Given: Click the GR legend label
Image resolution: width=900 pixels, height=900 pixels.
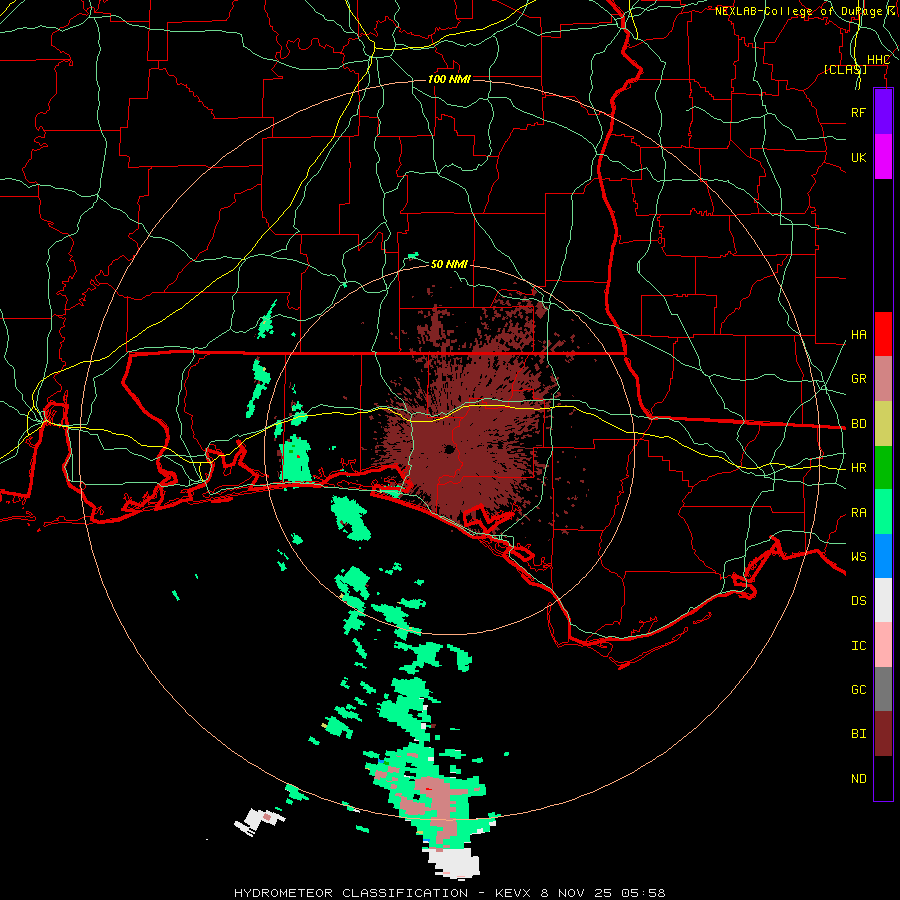Looking at the screenshot, I should 858,379.
